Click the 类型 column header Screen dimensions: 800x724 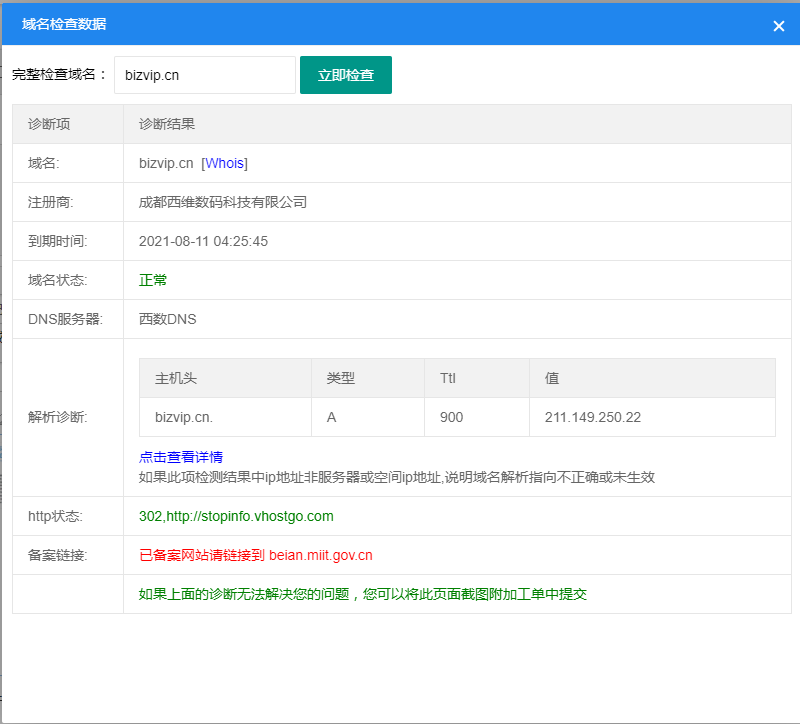click(340, 379)
